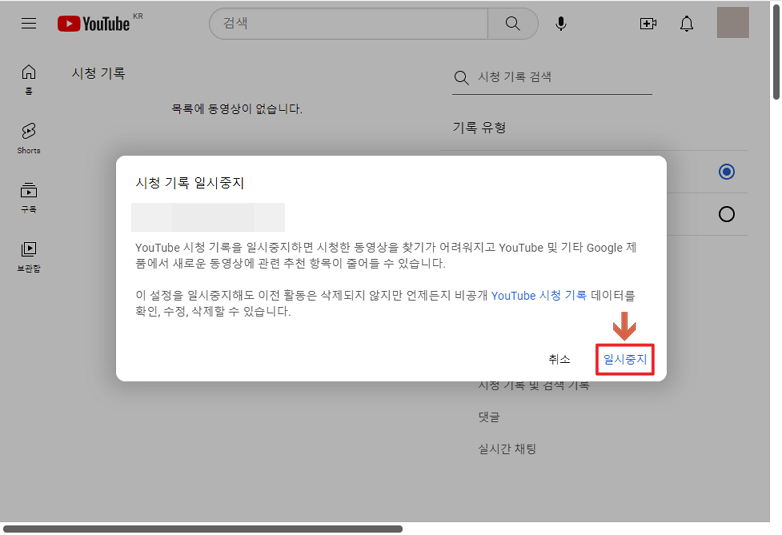
Task: Click the 기록 유형 heading
Action: pos(479,128)
